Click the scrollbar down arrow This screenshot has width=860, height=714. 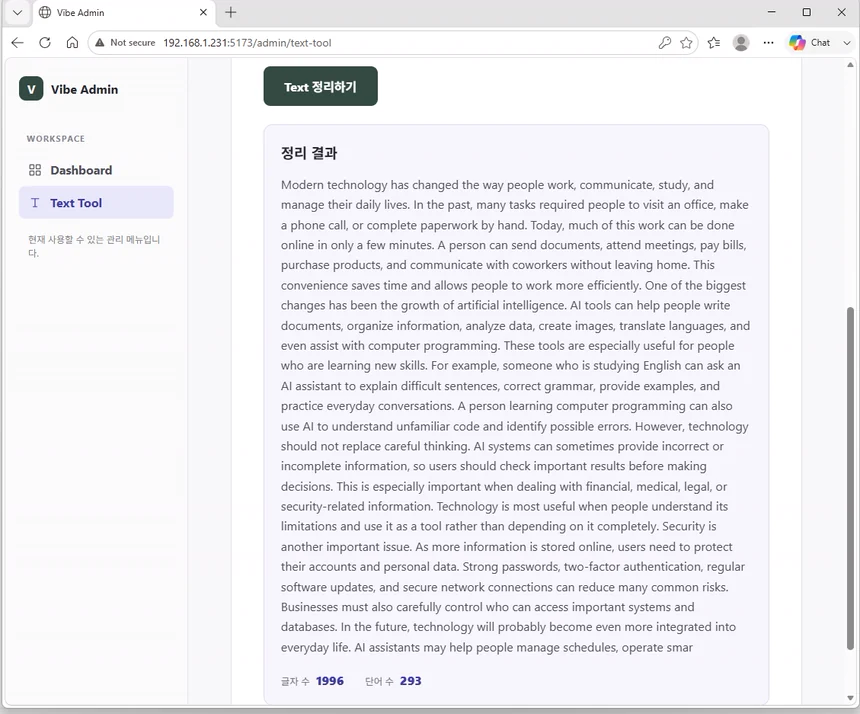pos(851,698)
